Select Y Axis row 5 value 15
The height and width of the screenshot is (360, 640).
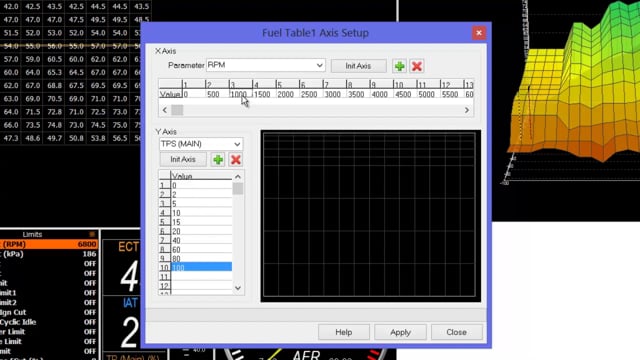pyautogui.click(x=201, y=222)
